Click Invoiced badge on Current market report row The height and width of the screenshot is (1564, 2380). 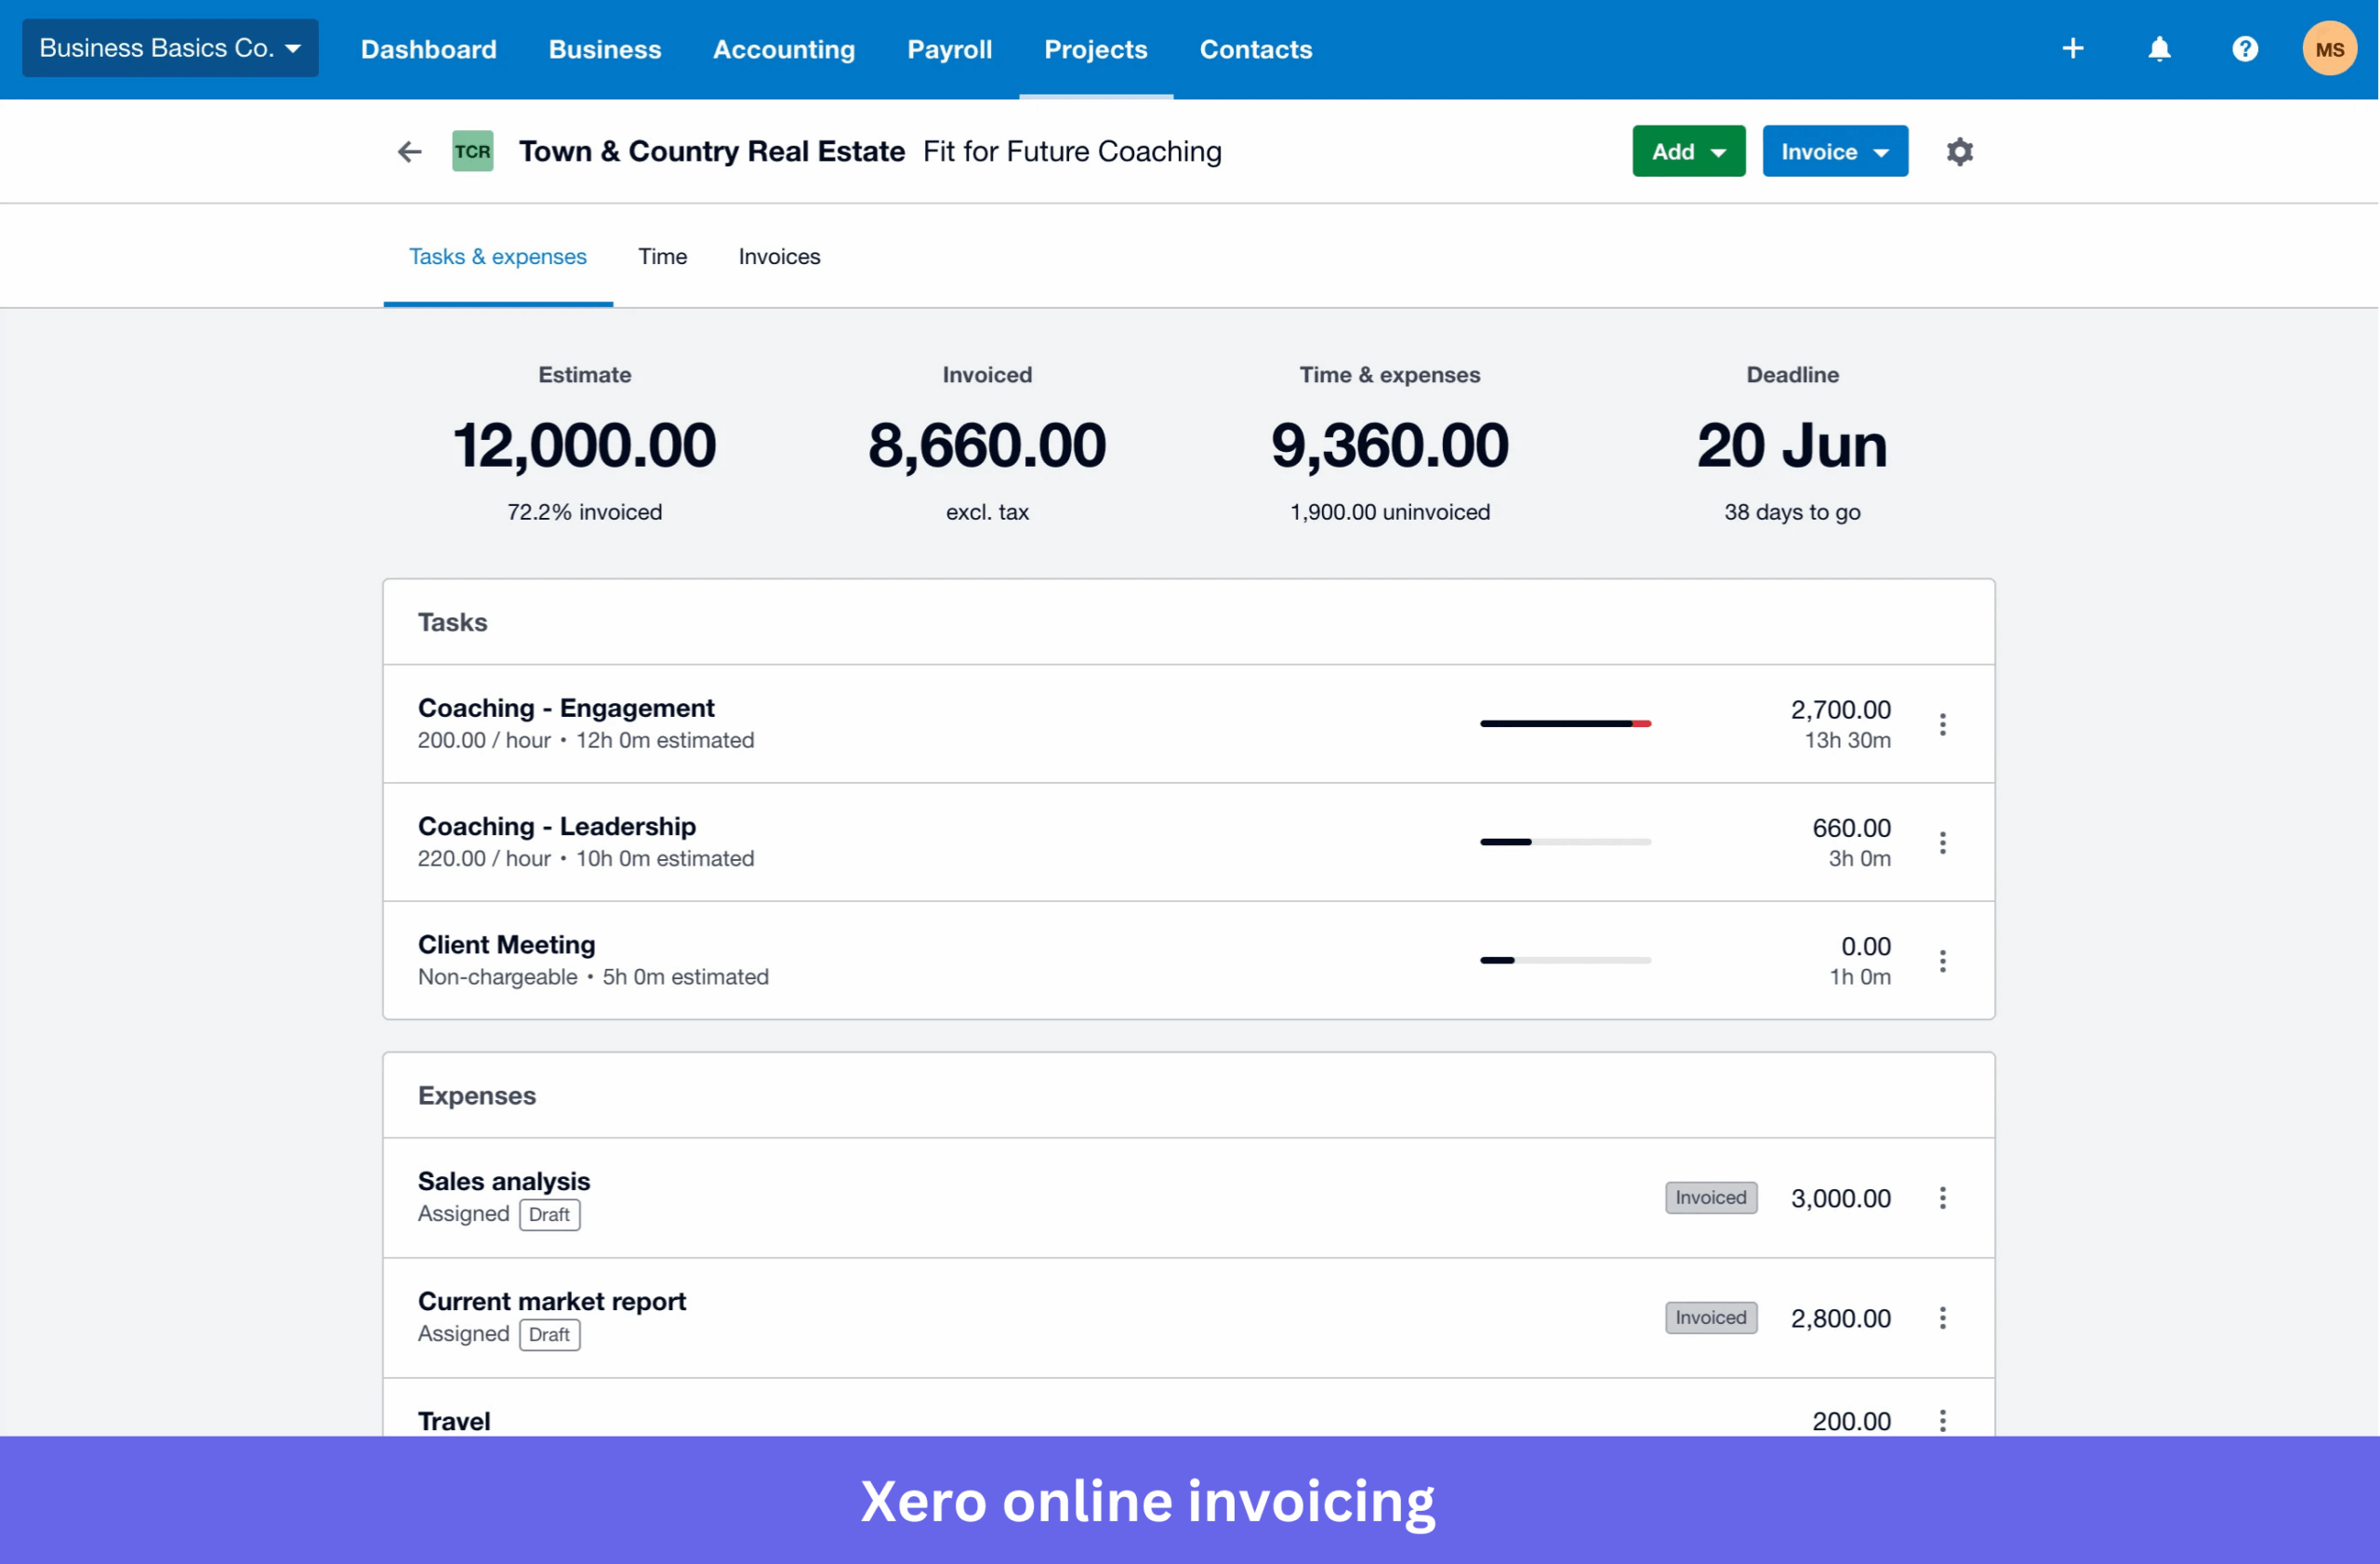1710,1317
